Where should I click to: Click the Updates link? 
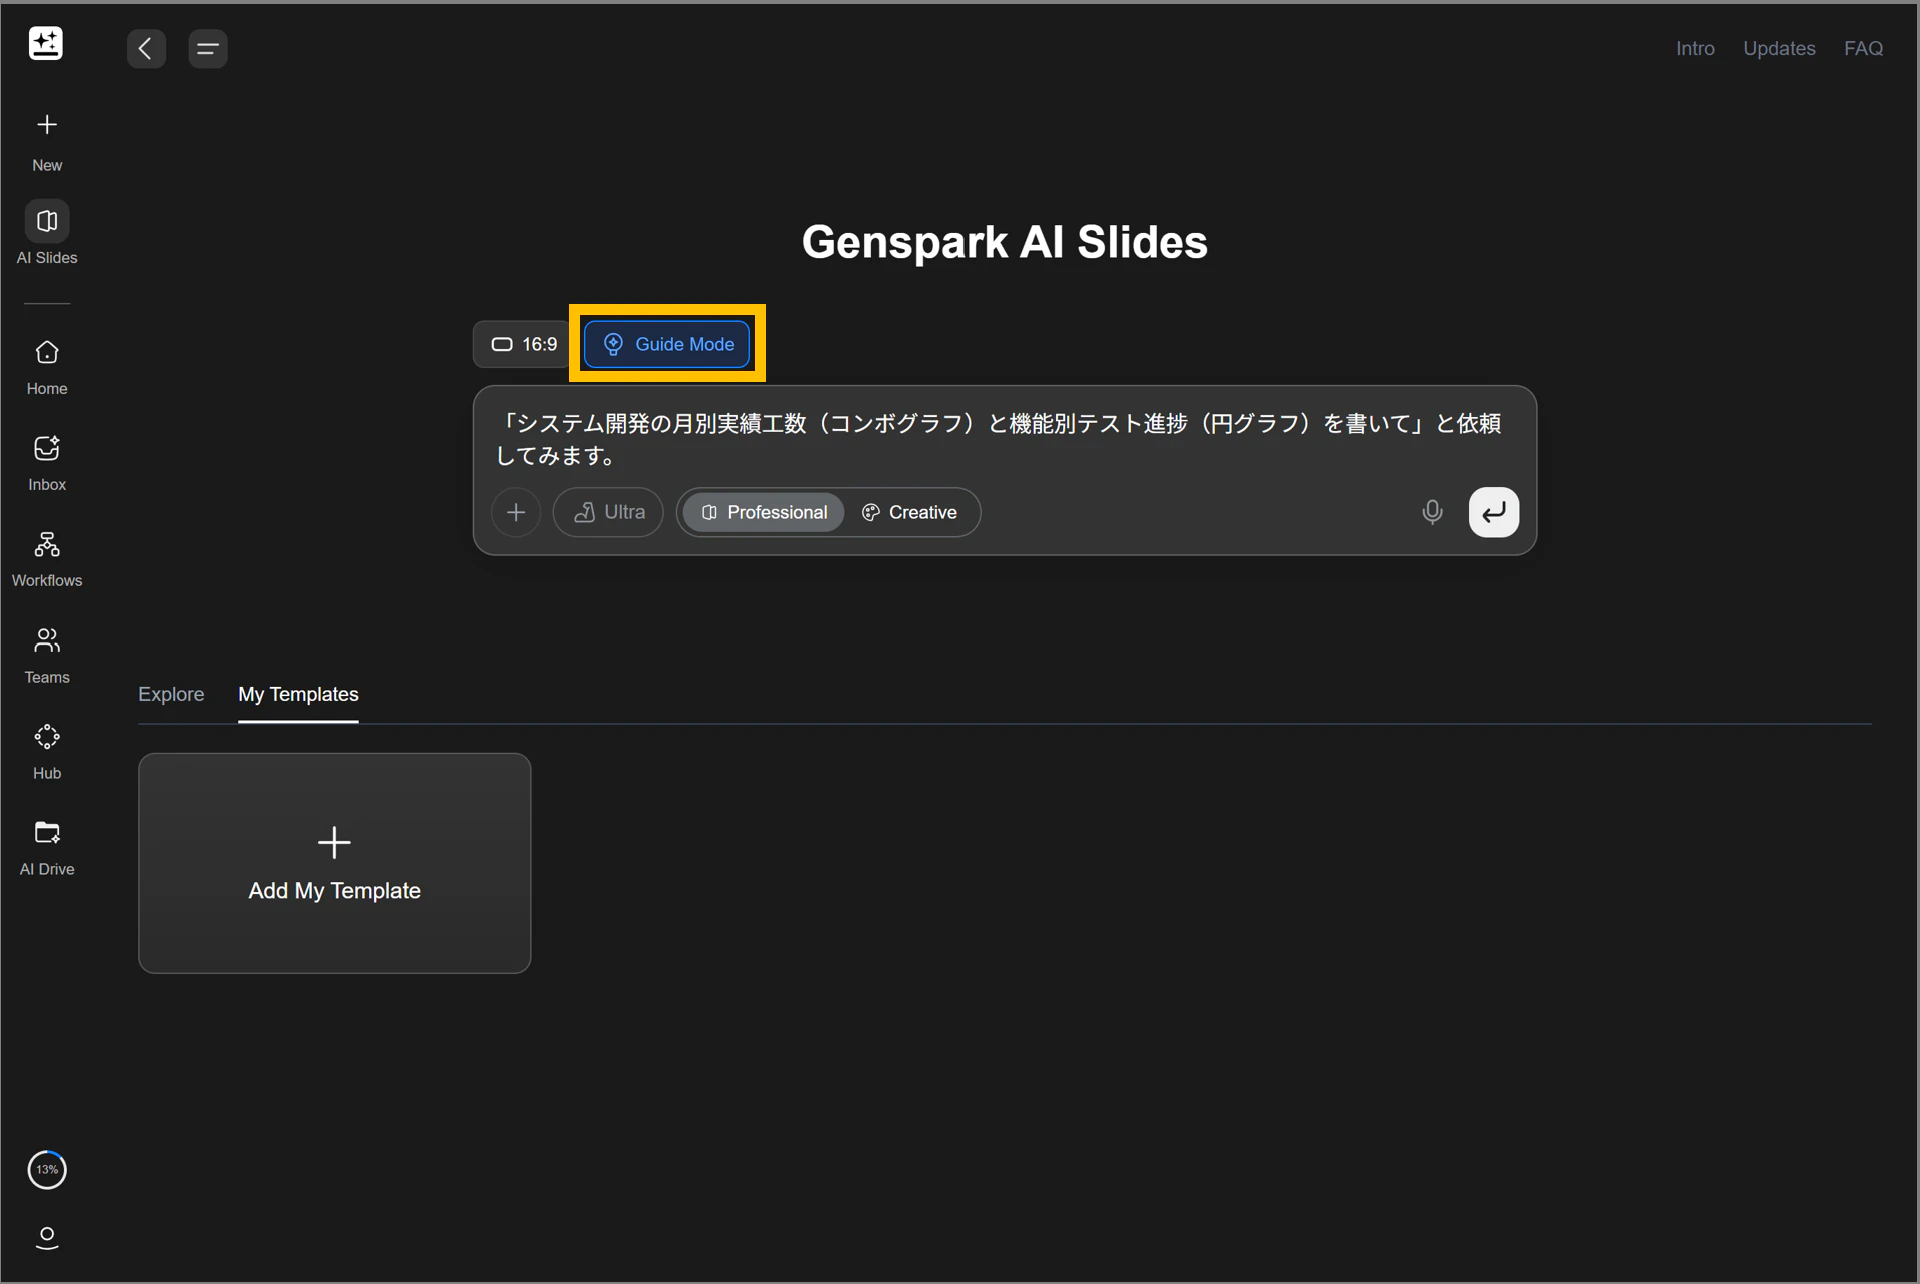pos(1779,48)
